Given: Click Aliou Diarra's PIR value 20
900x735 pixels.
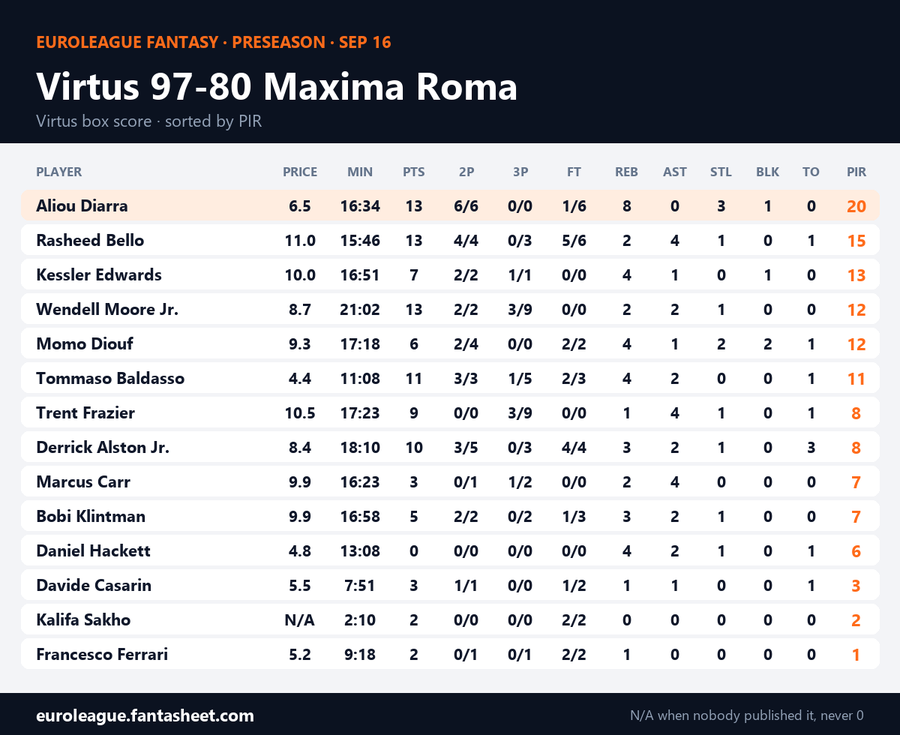Looking at the screenshot, I should click(x=856, y=206).
